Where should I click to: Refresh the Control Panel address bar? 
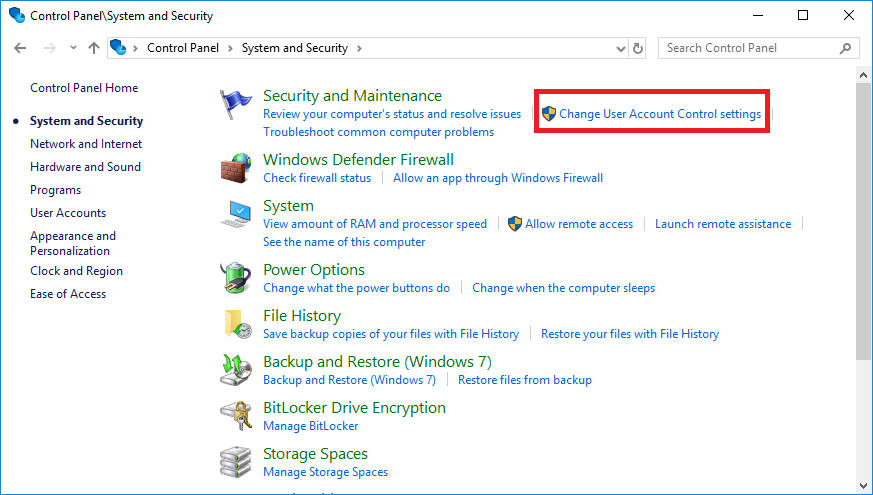point(639,48)
